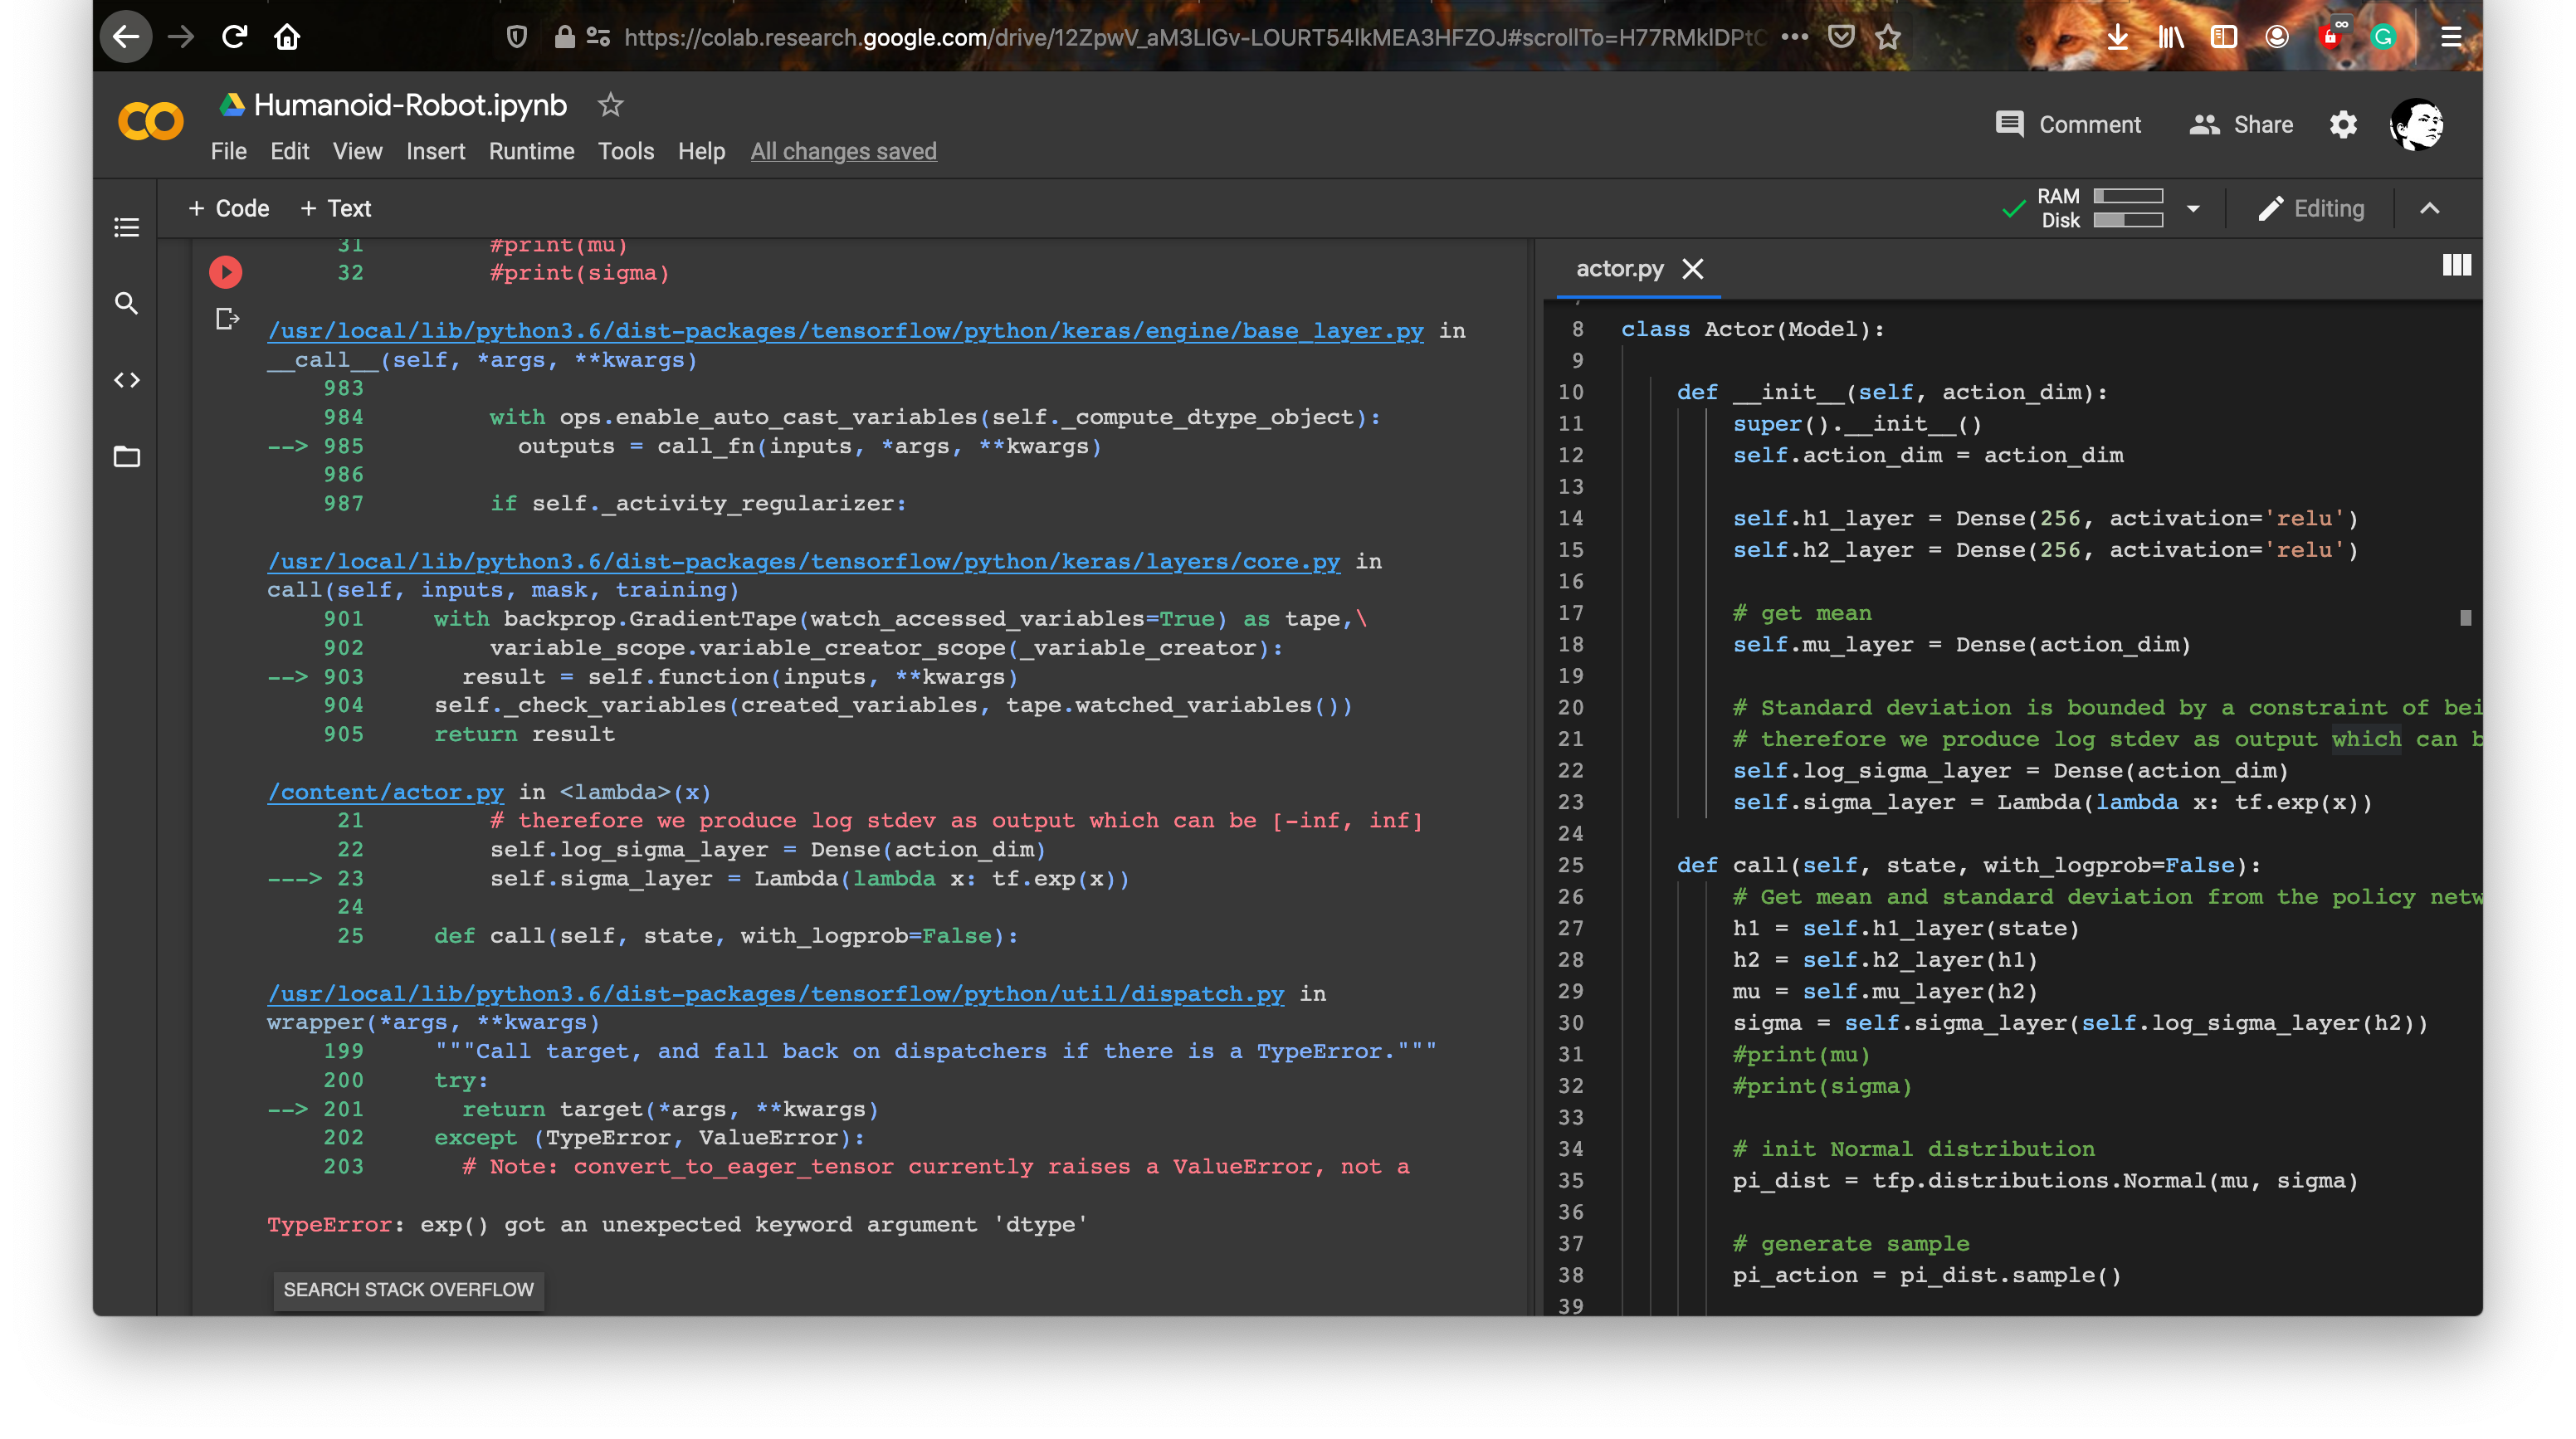
Task: Select the actor.py tab
Action: tap(1618, 268)
